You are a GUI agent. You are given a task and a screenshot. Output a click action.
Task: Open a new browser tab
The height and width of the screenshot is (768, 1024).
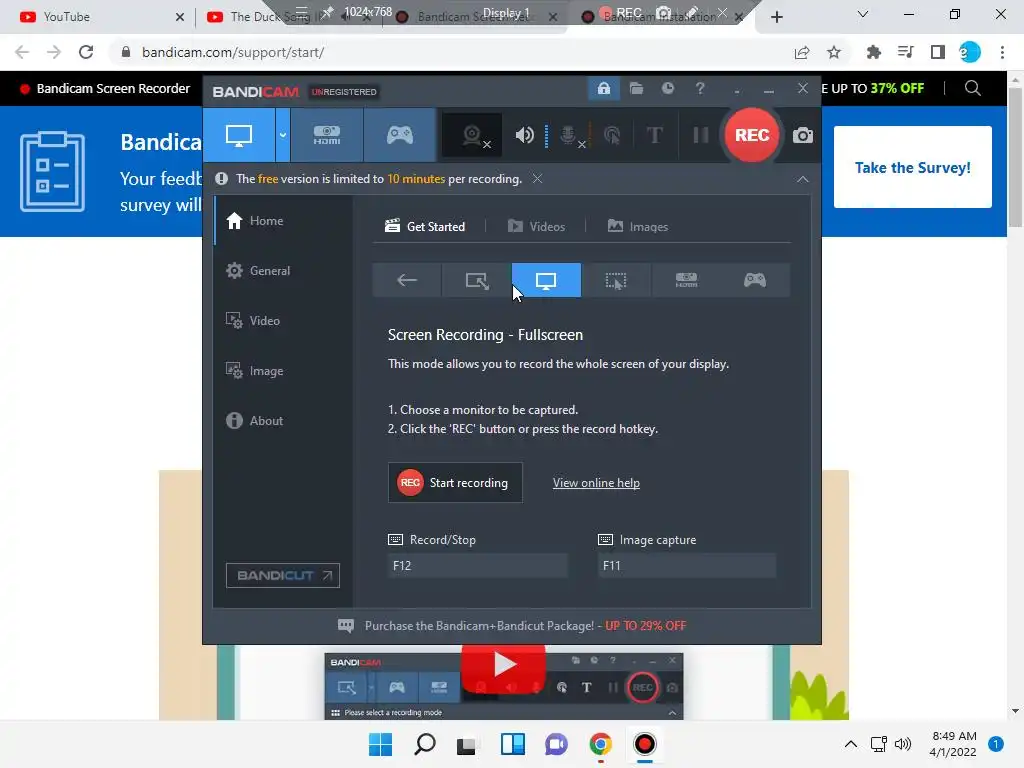(x=776, y=17)
